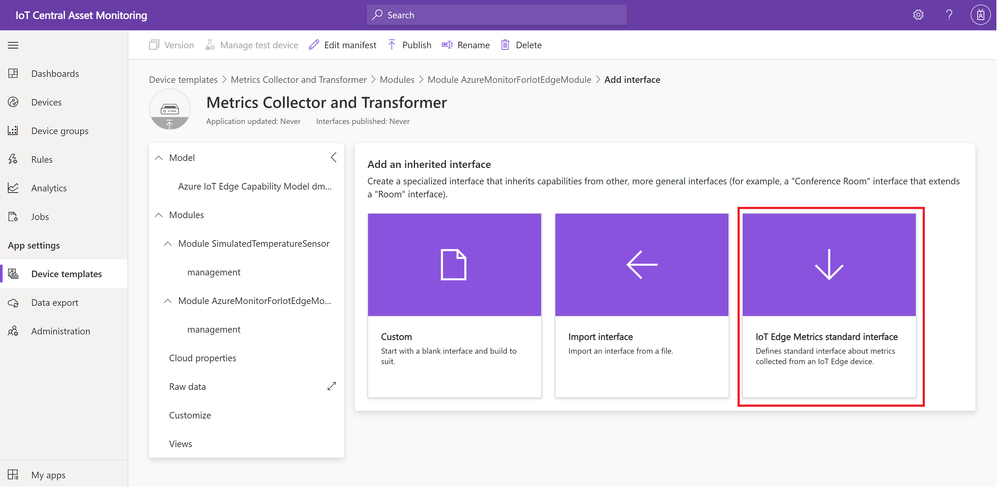The image size is (999, 487).
Task: Click the search magnifier icon
Action: coord(378,15)
